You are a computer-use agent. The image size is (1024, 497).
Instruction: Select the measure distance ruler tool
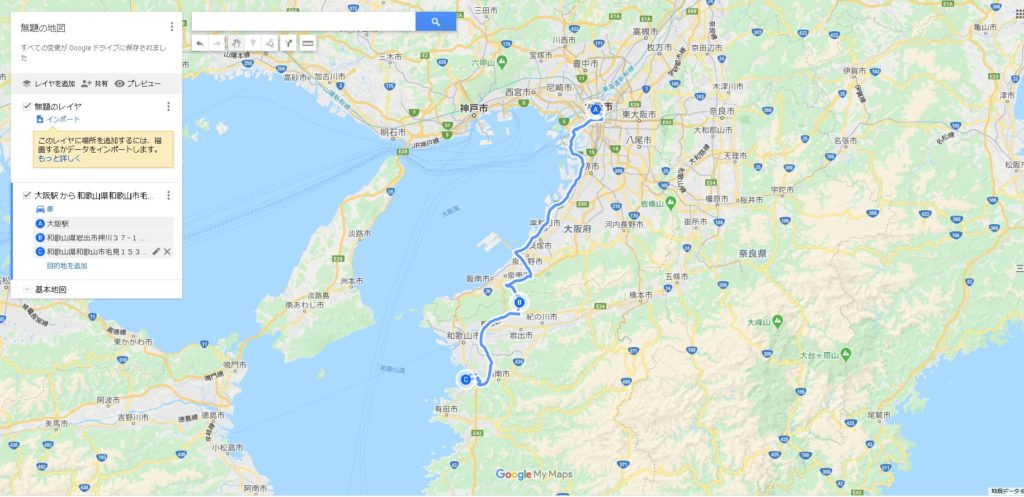click(308, 43)
